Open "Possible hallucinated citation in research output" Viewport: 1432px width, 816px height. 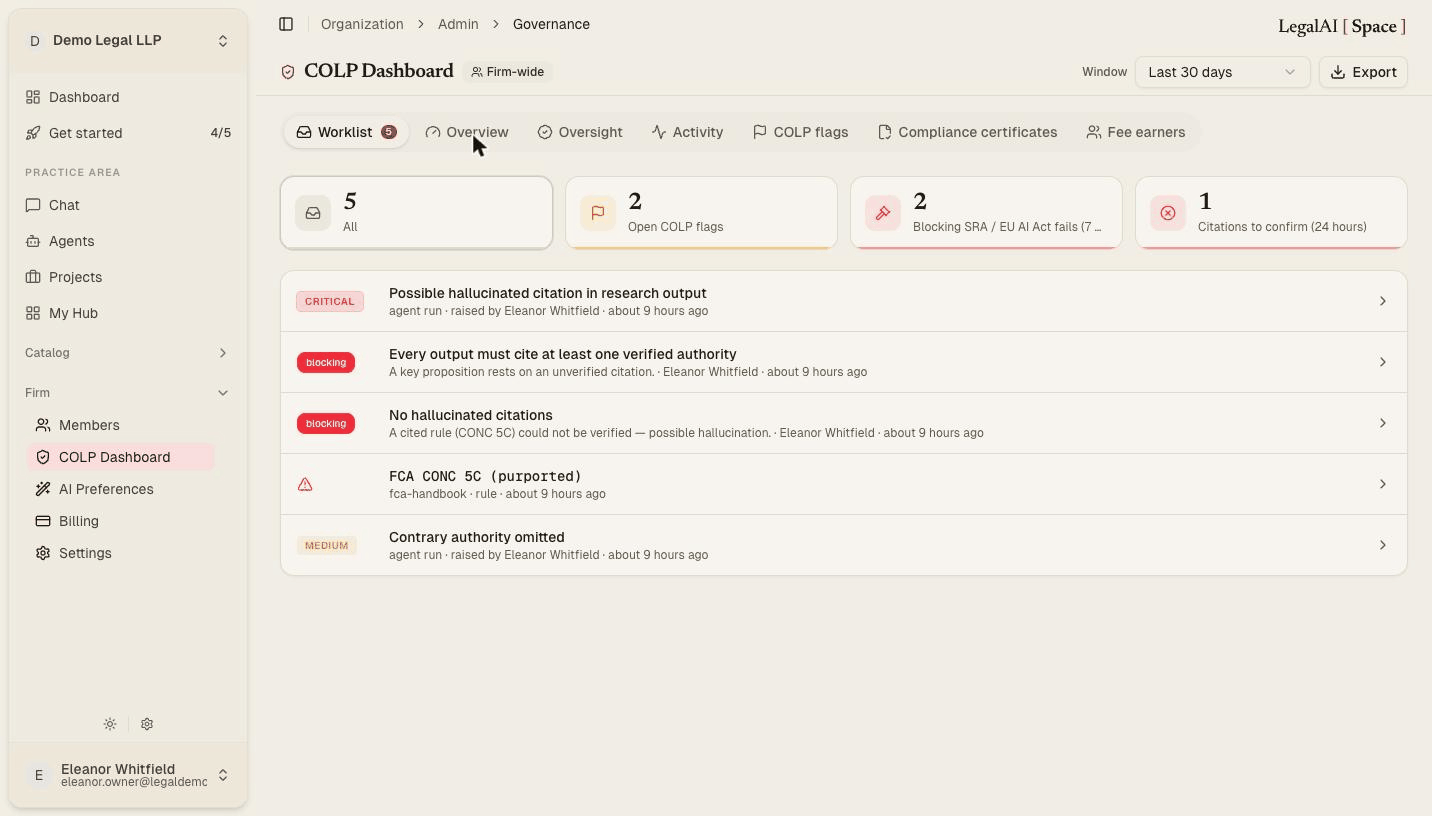pos(844,301)
